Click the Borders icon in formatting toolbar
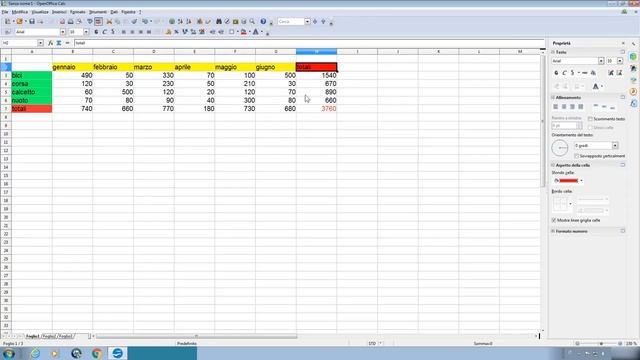This screenshot has height=360, width=640. coord(231,32)
